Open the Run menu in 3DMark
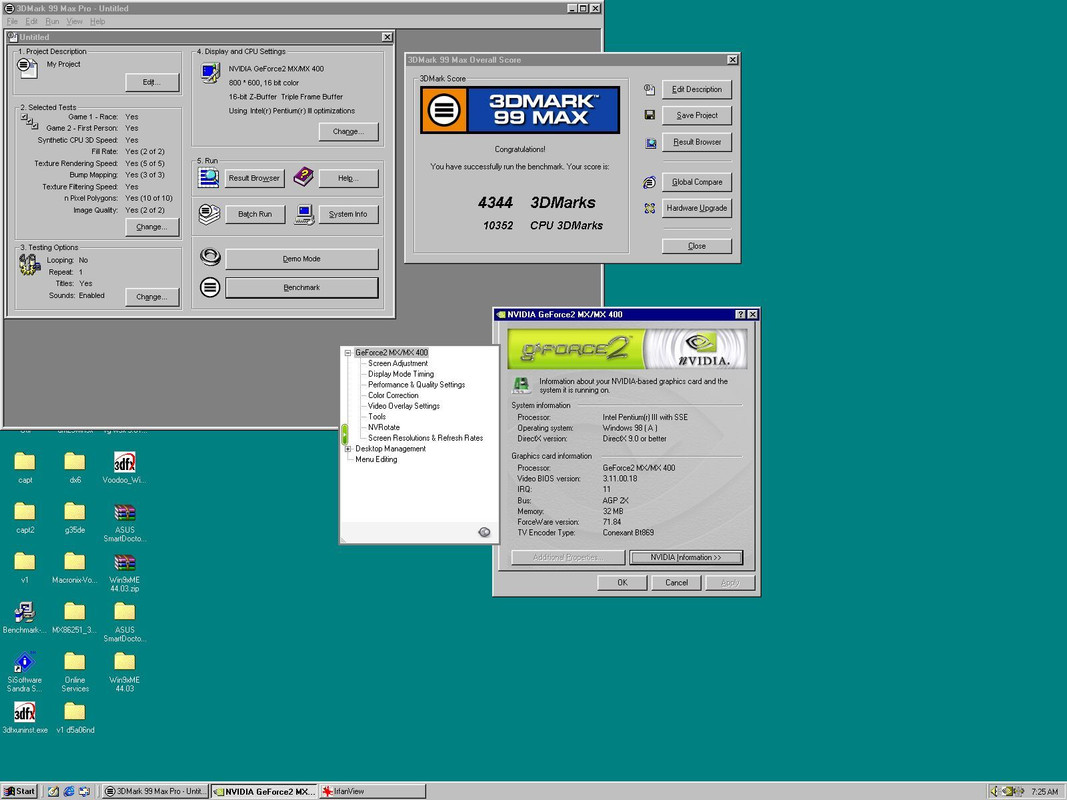This screenshot has height=800, width=1067. point(52,21)
